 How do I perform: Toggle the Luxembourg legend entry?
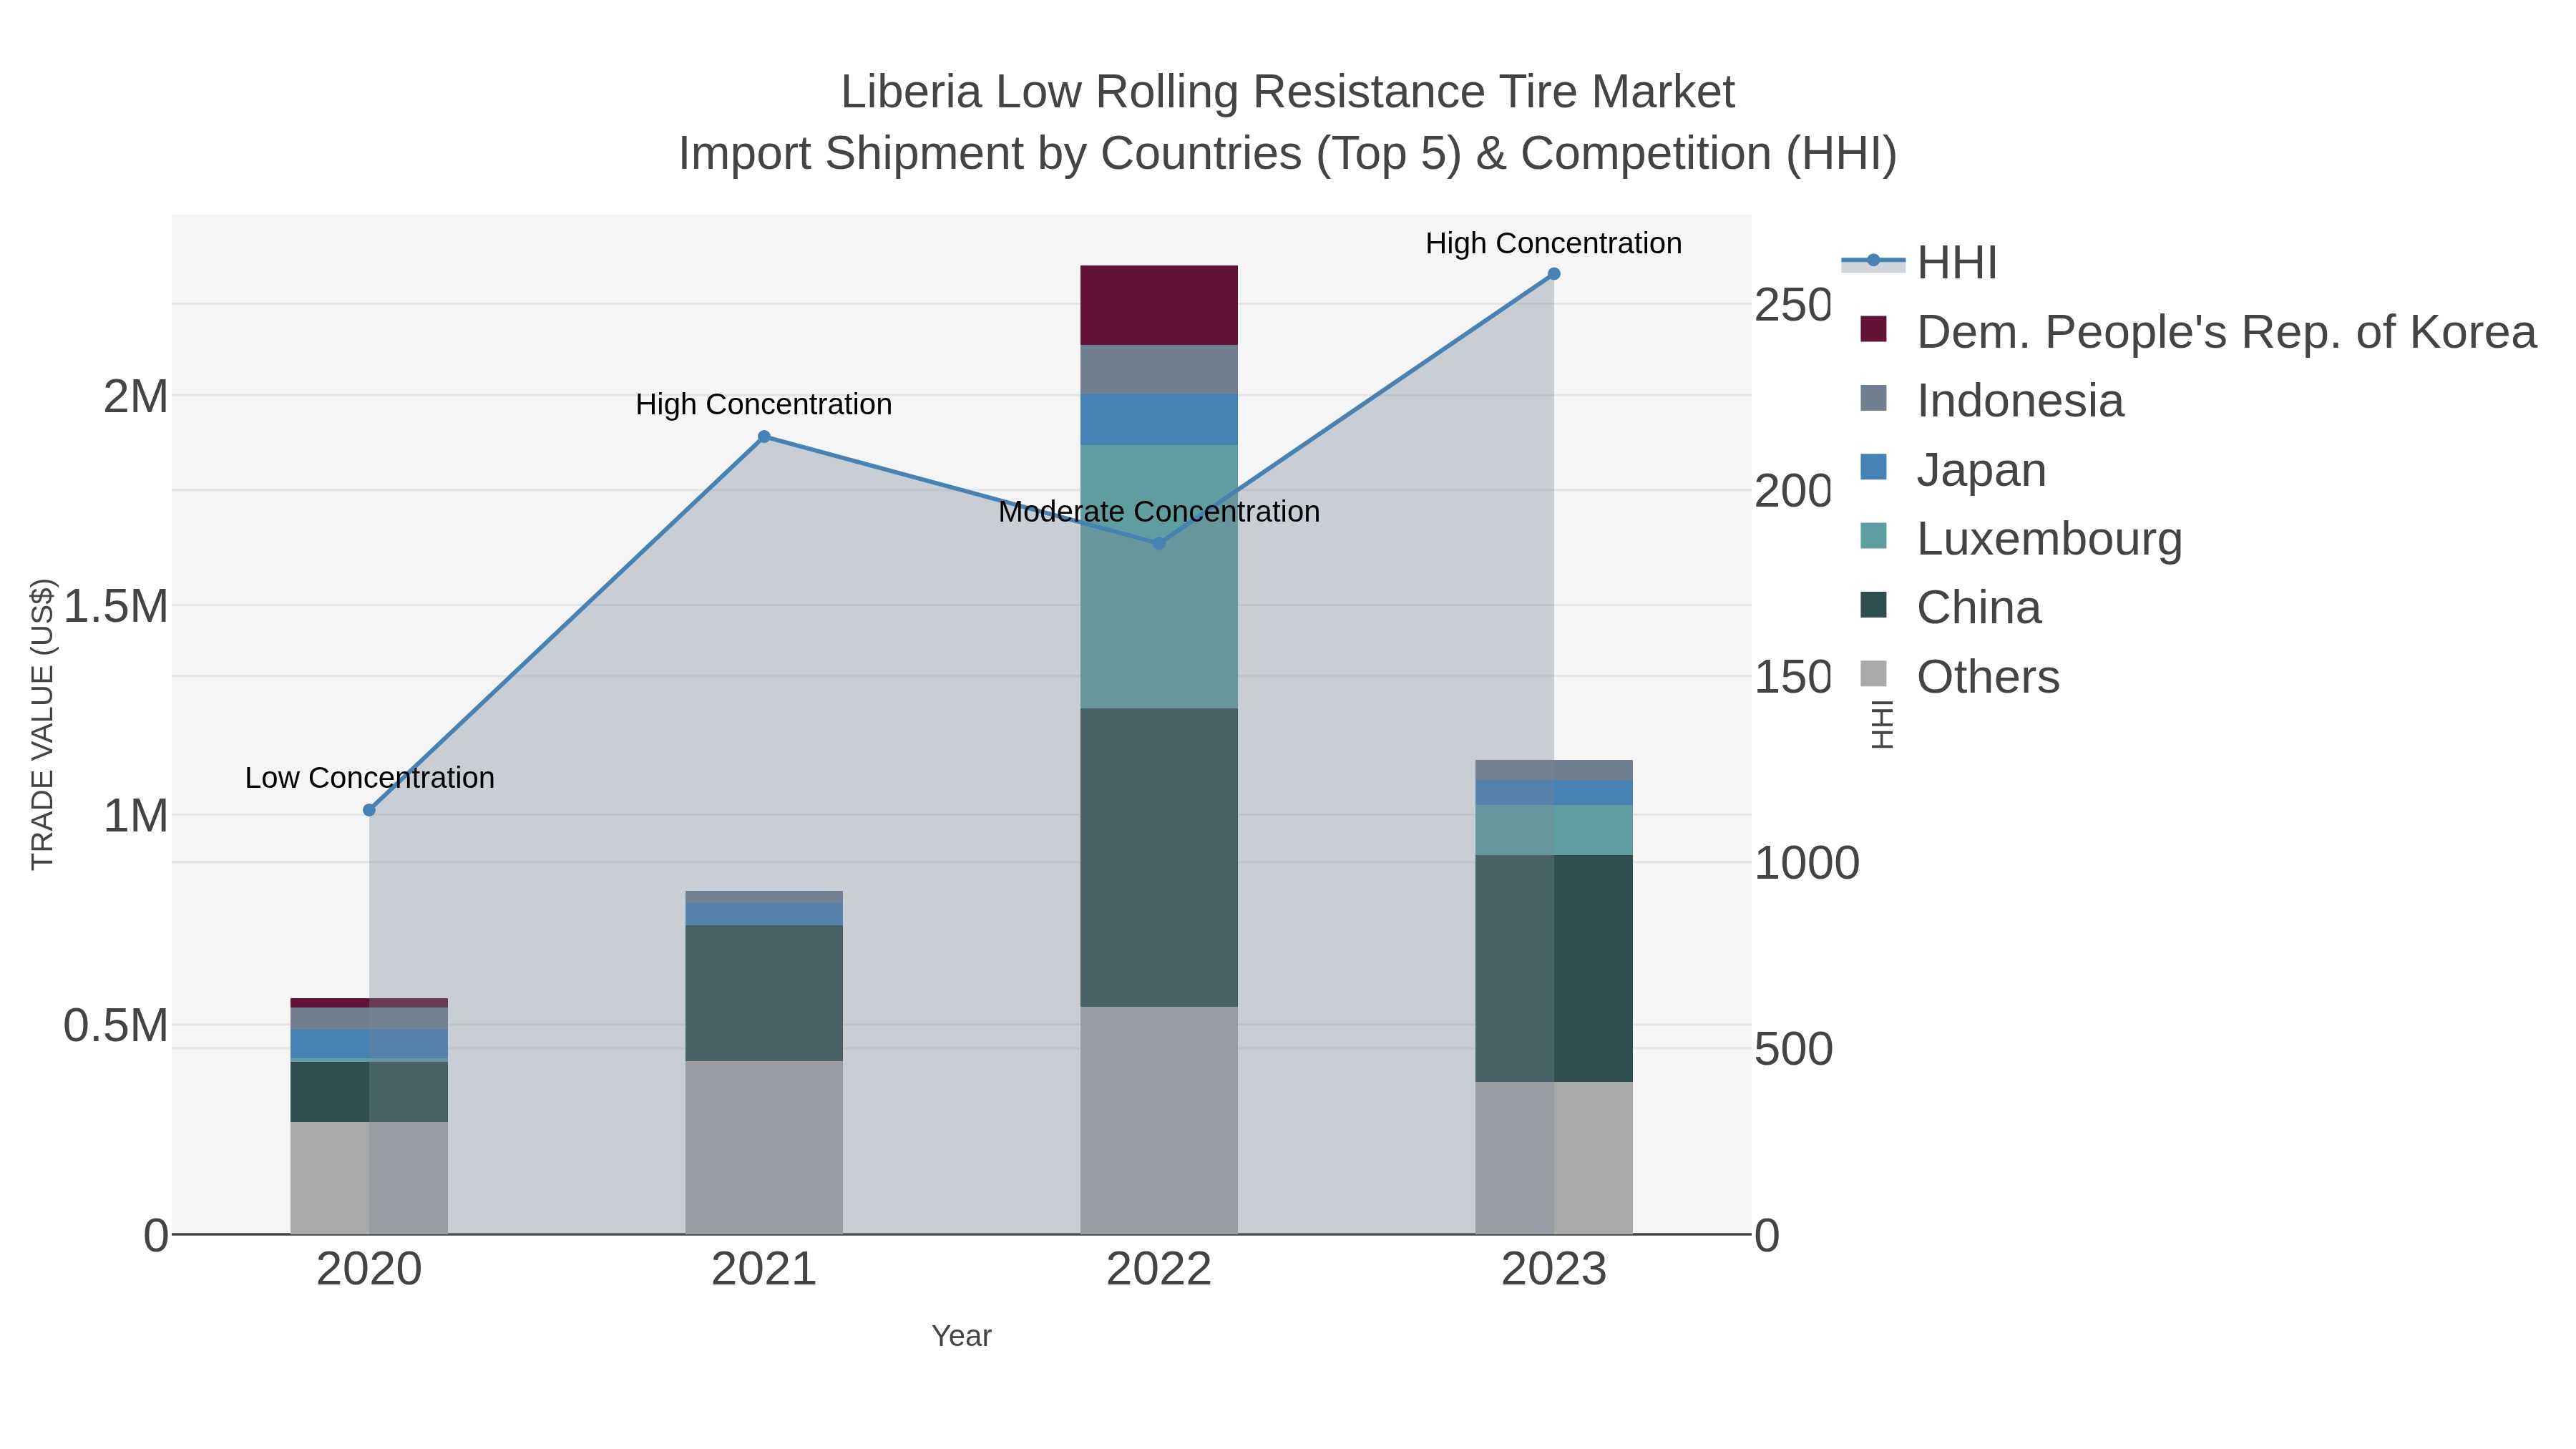[x=2020, y=539]
